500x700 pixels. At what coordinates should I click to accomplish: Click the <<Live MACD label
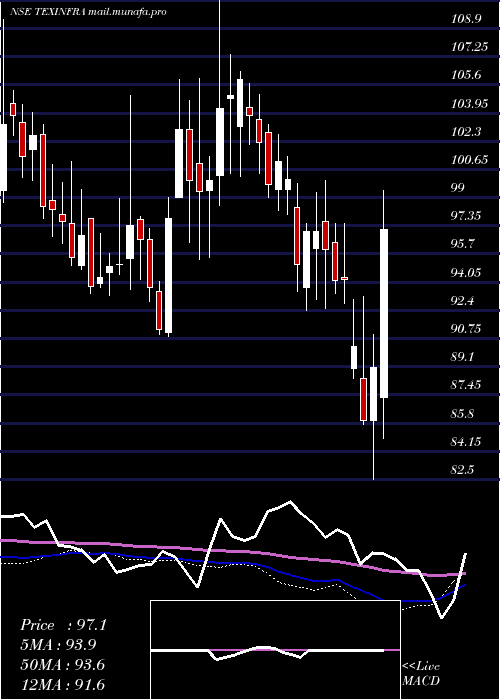pos(421,674)
